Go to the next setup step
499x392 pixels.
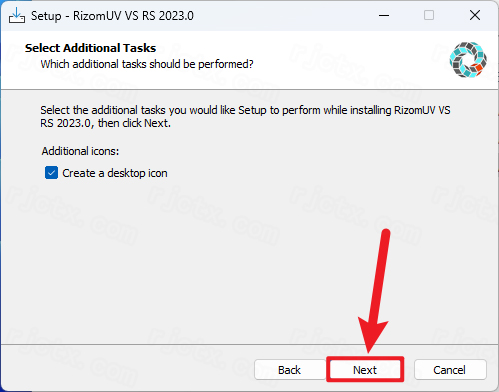pos(365,369)
